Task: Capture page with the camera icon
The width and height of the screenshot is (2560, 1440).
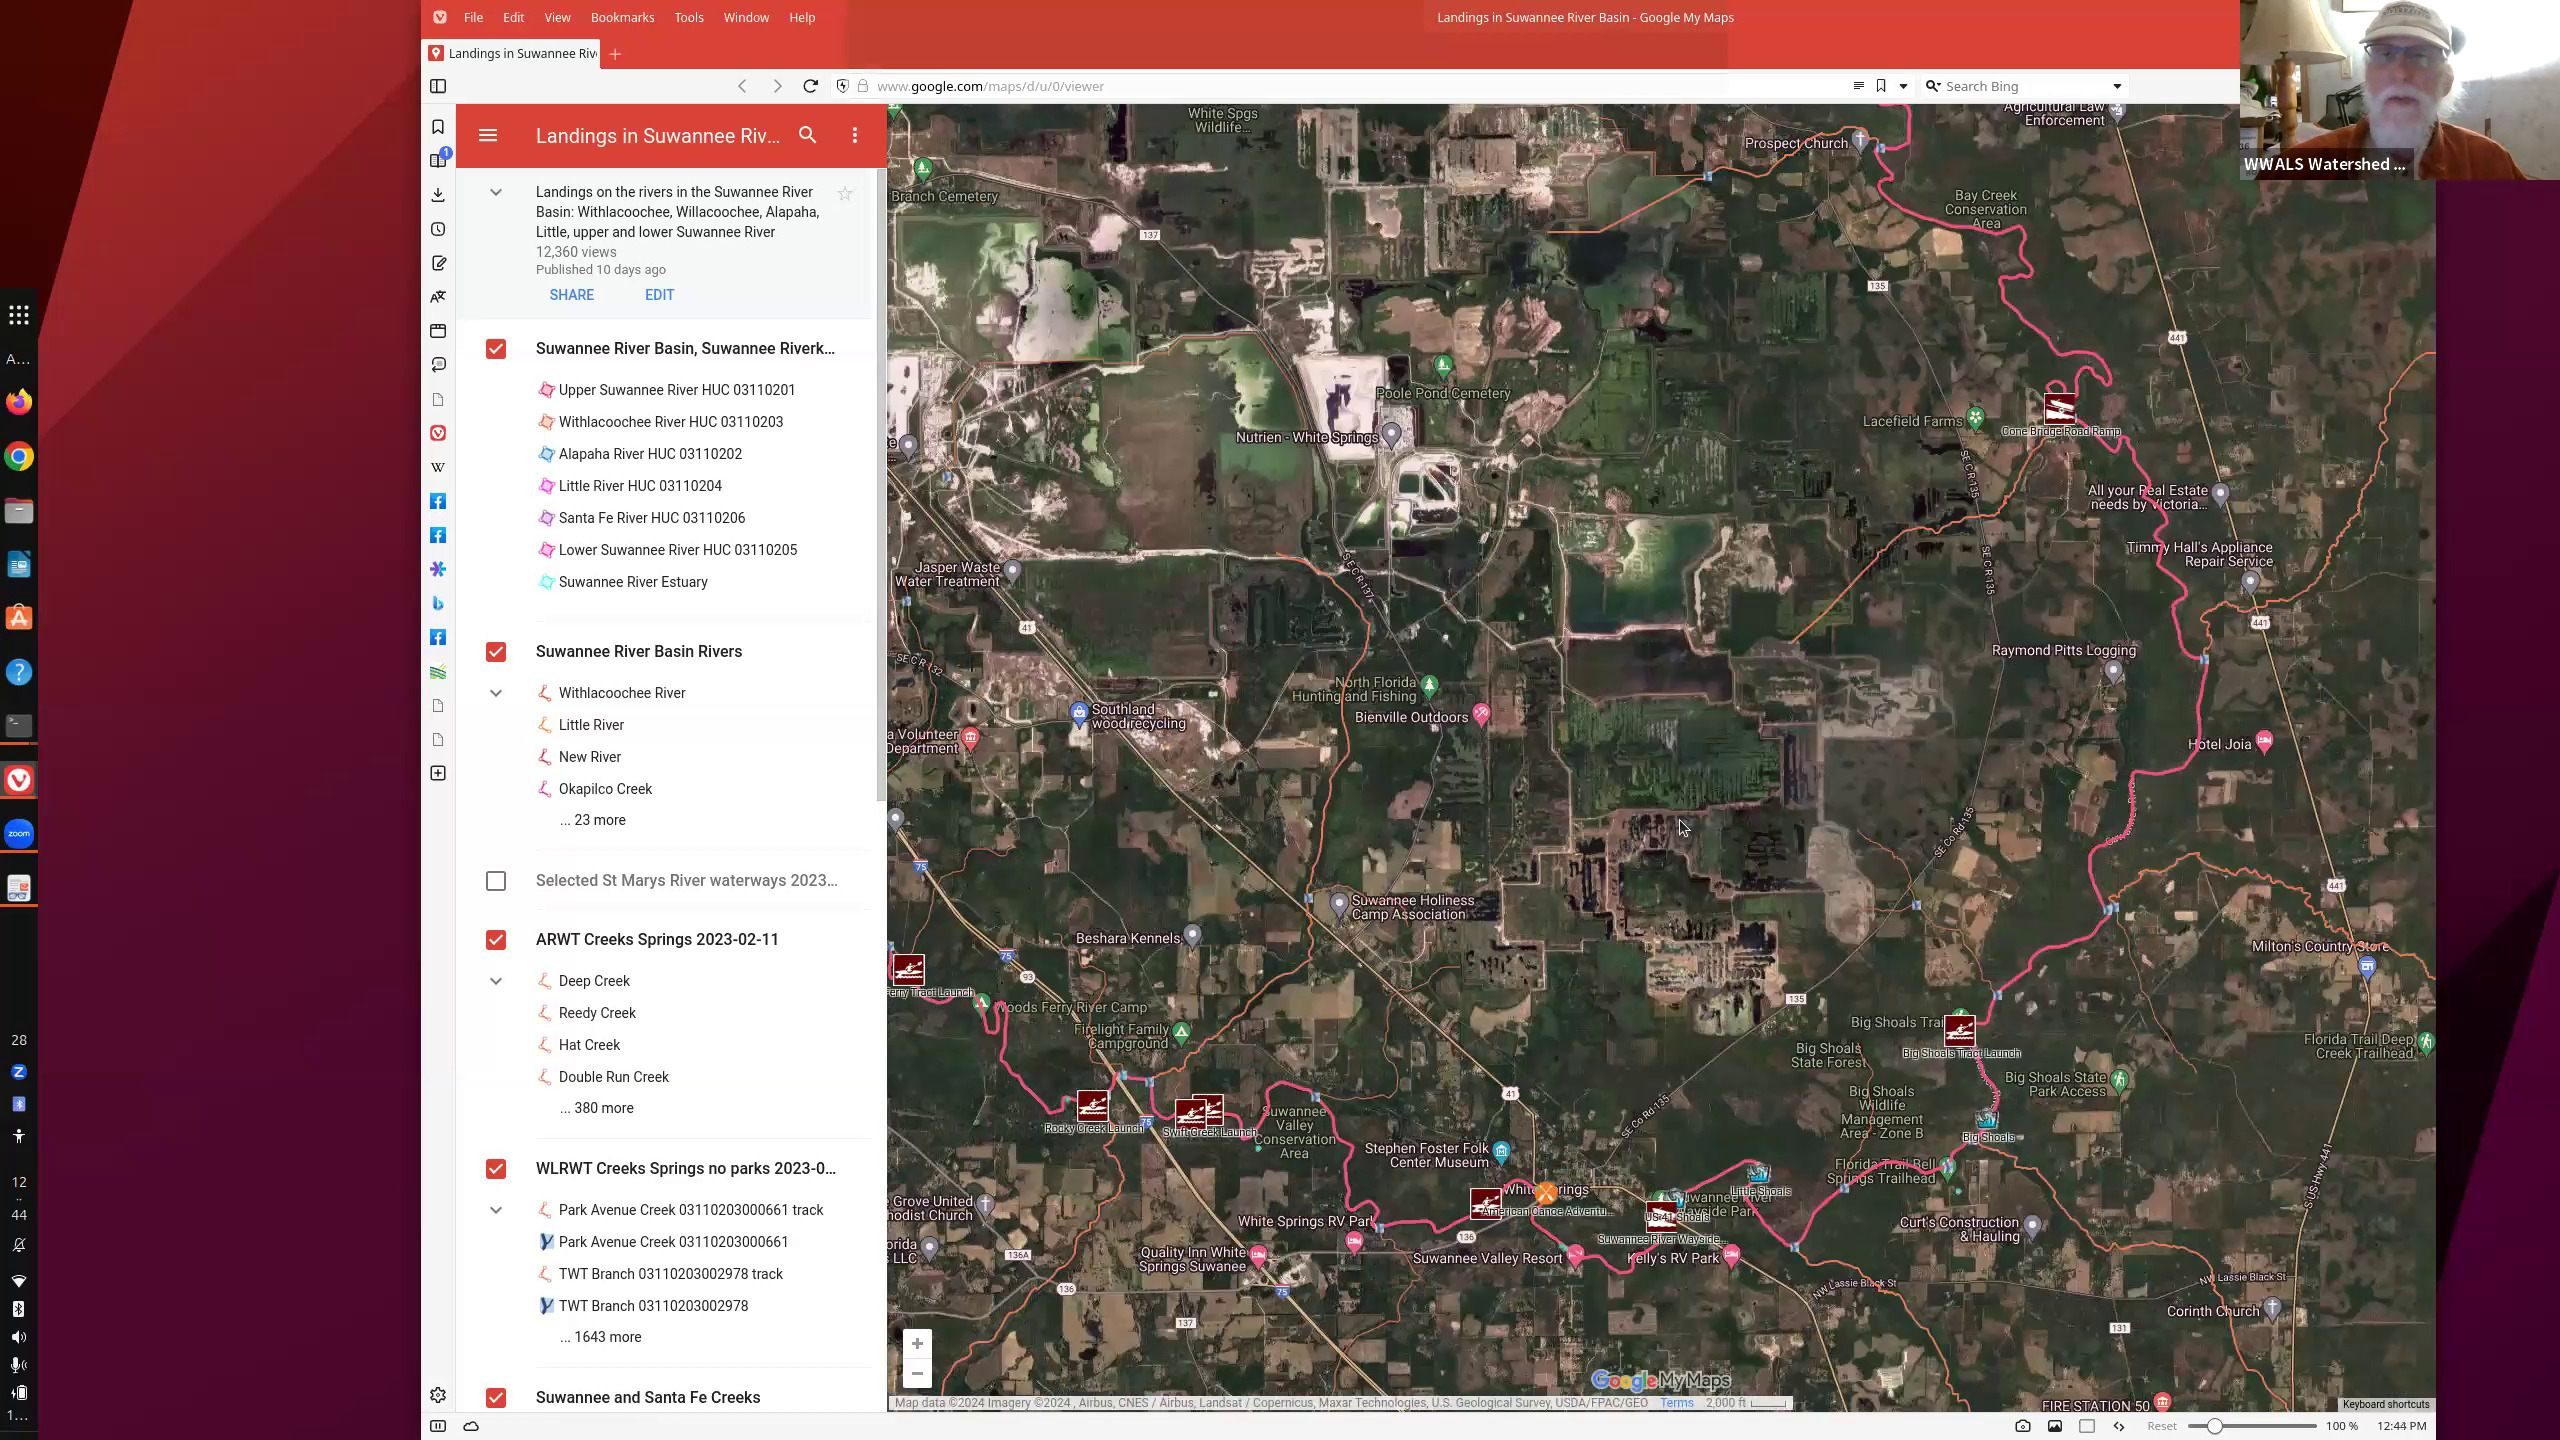Action: [x=2022, y=1426]
